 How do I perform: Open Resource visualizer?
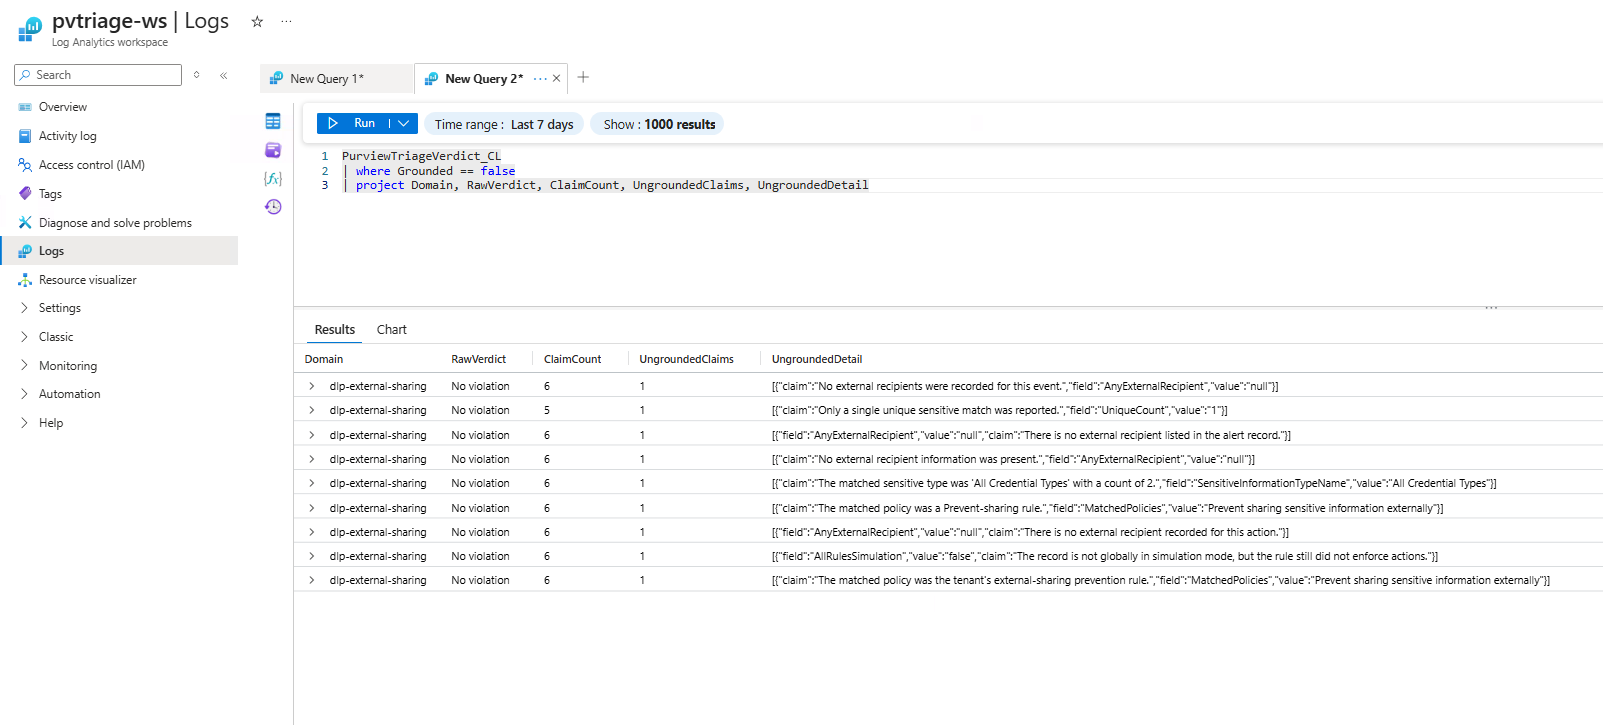88,280
